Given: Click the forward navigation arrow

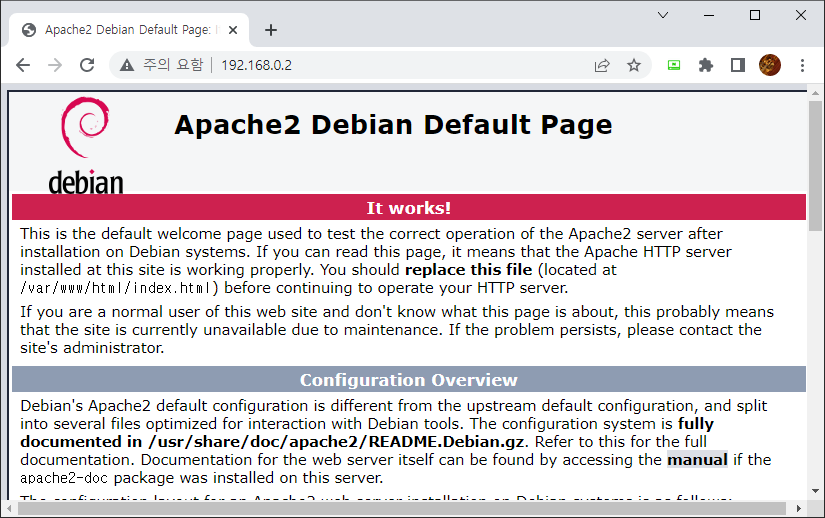Looking at the screenshot, I should click(55, 65).
